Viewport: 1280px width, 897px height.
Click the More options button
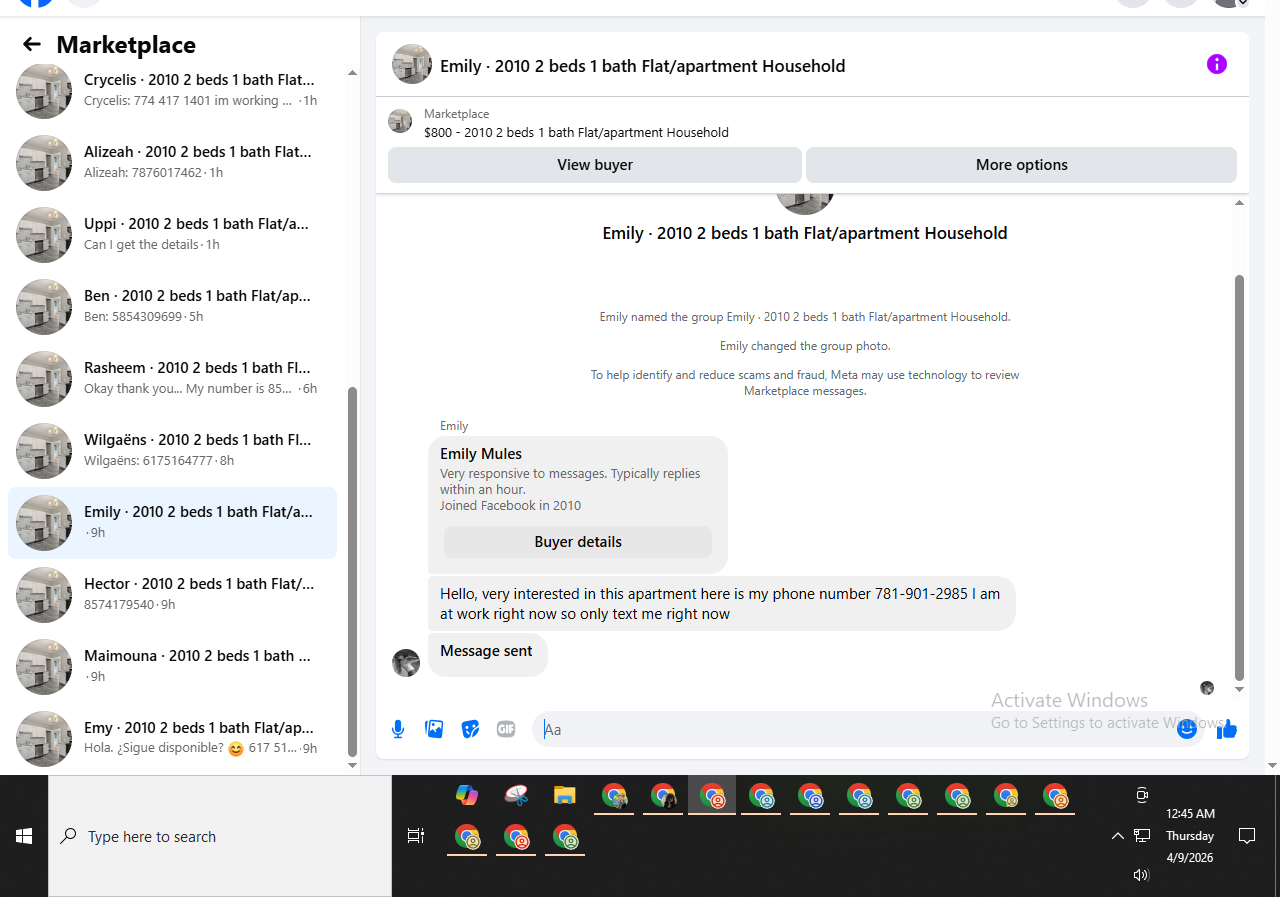pos(1021,165)
